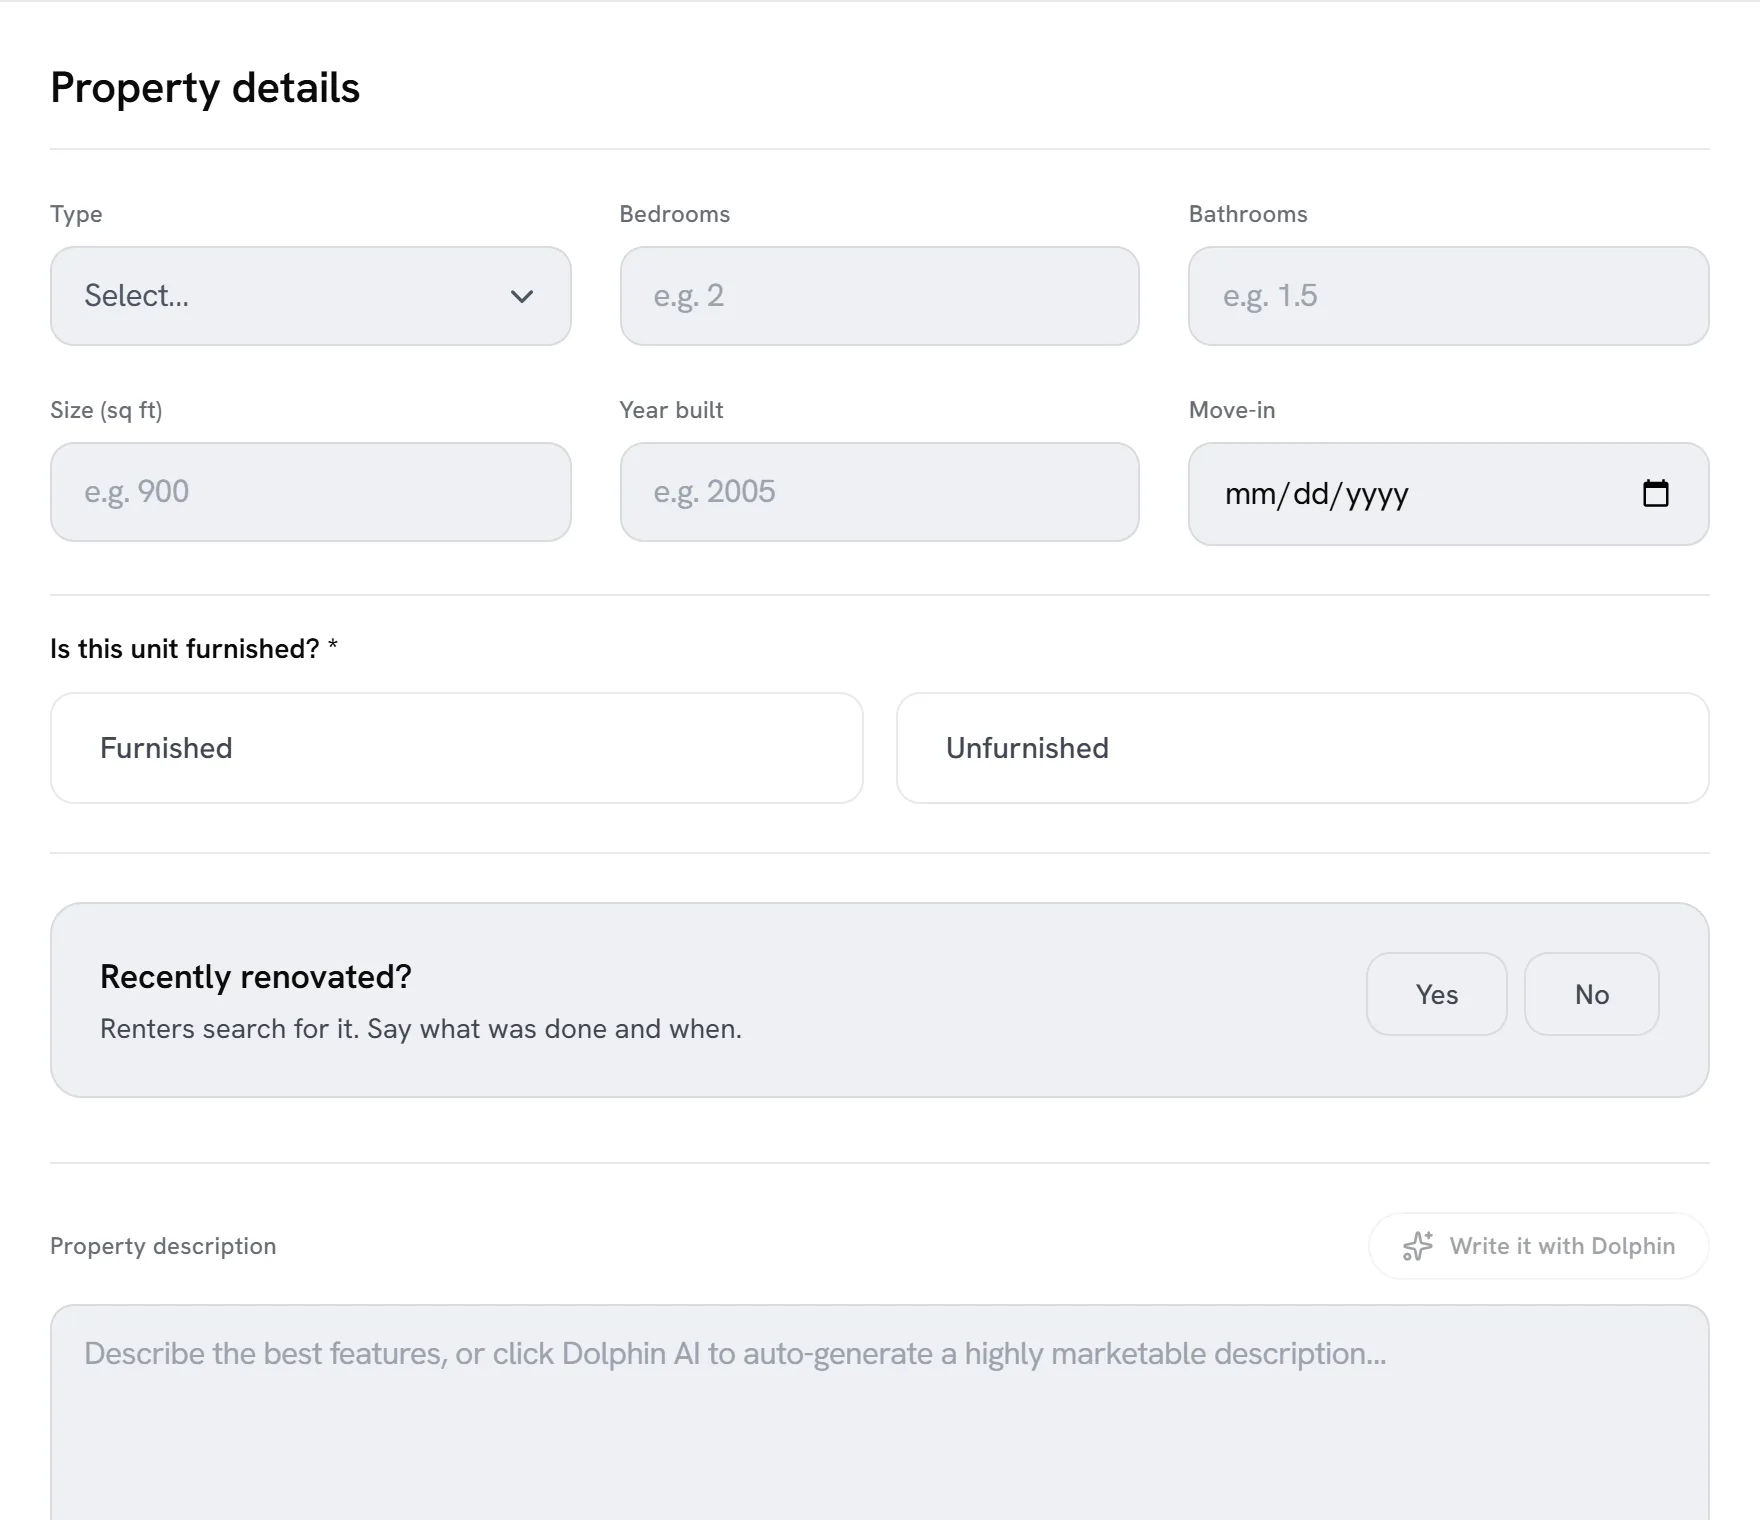Screen dimensions: 1760x1520
Task: Click the Bedrooms input field
Action: click(x=880, y=296)
